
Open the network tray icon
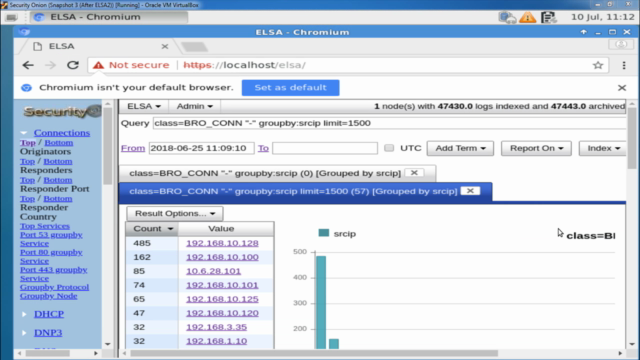[507, 17]
